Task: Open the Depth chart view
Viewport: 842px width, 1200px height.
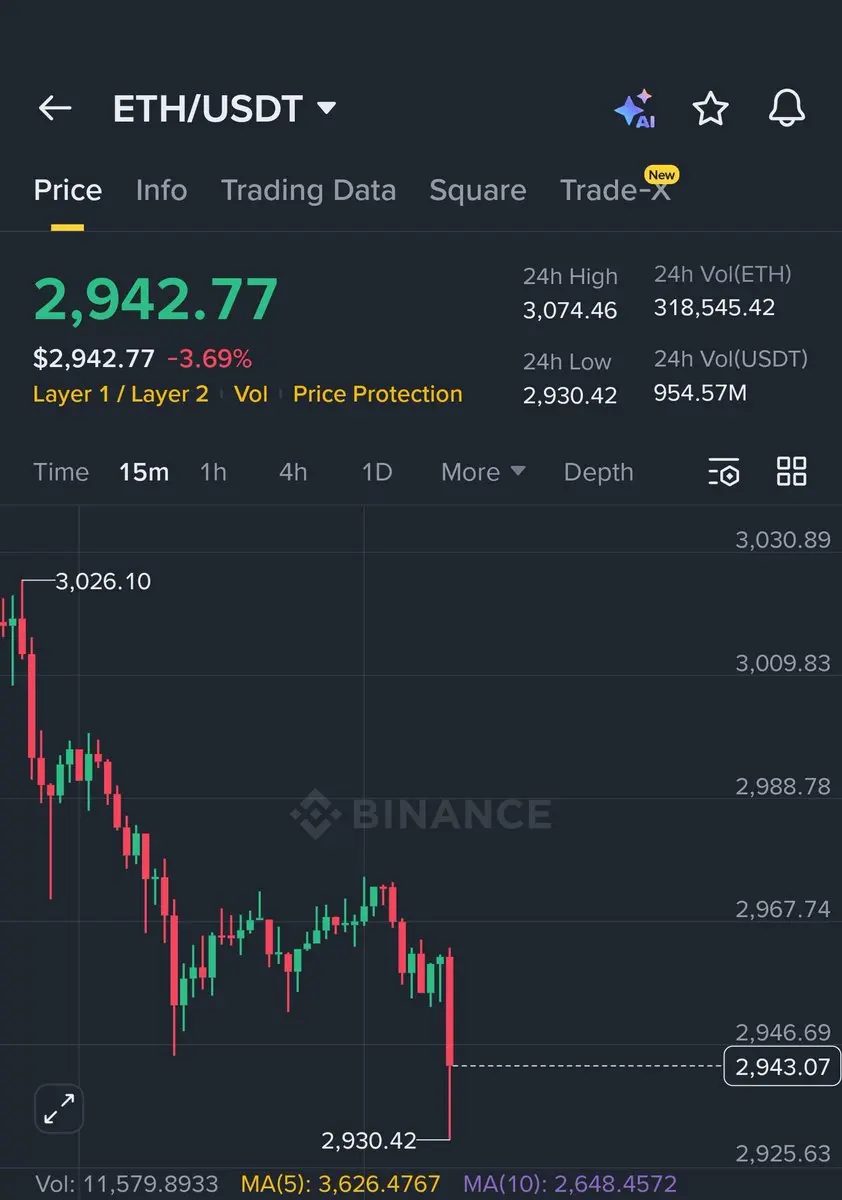Action: [598, 472]
